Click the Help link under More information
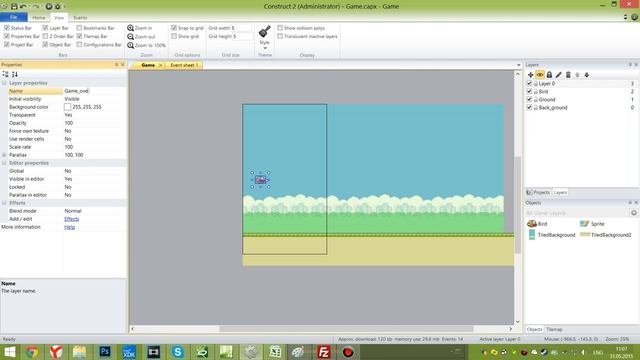Image resolution: width=640 pixels, height=360 pixels. click(69, 227)
